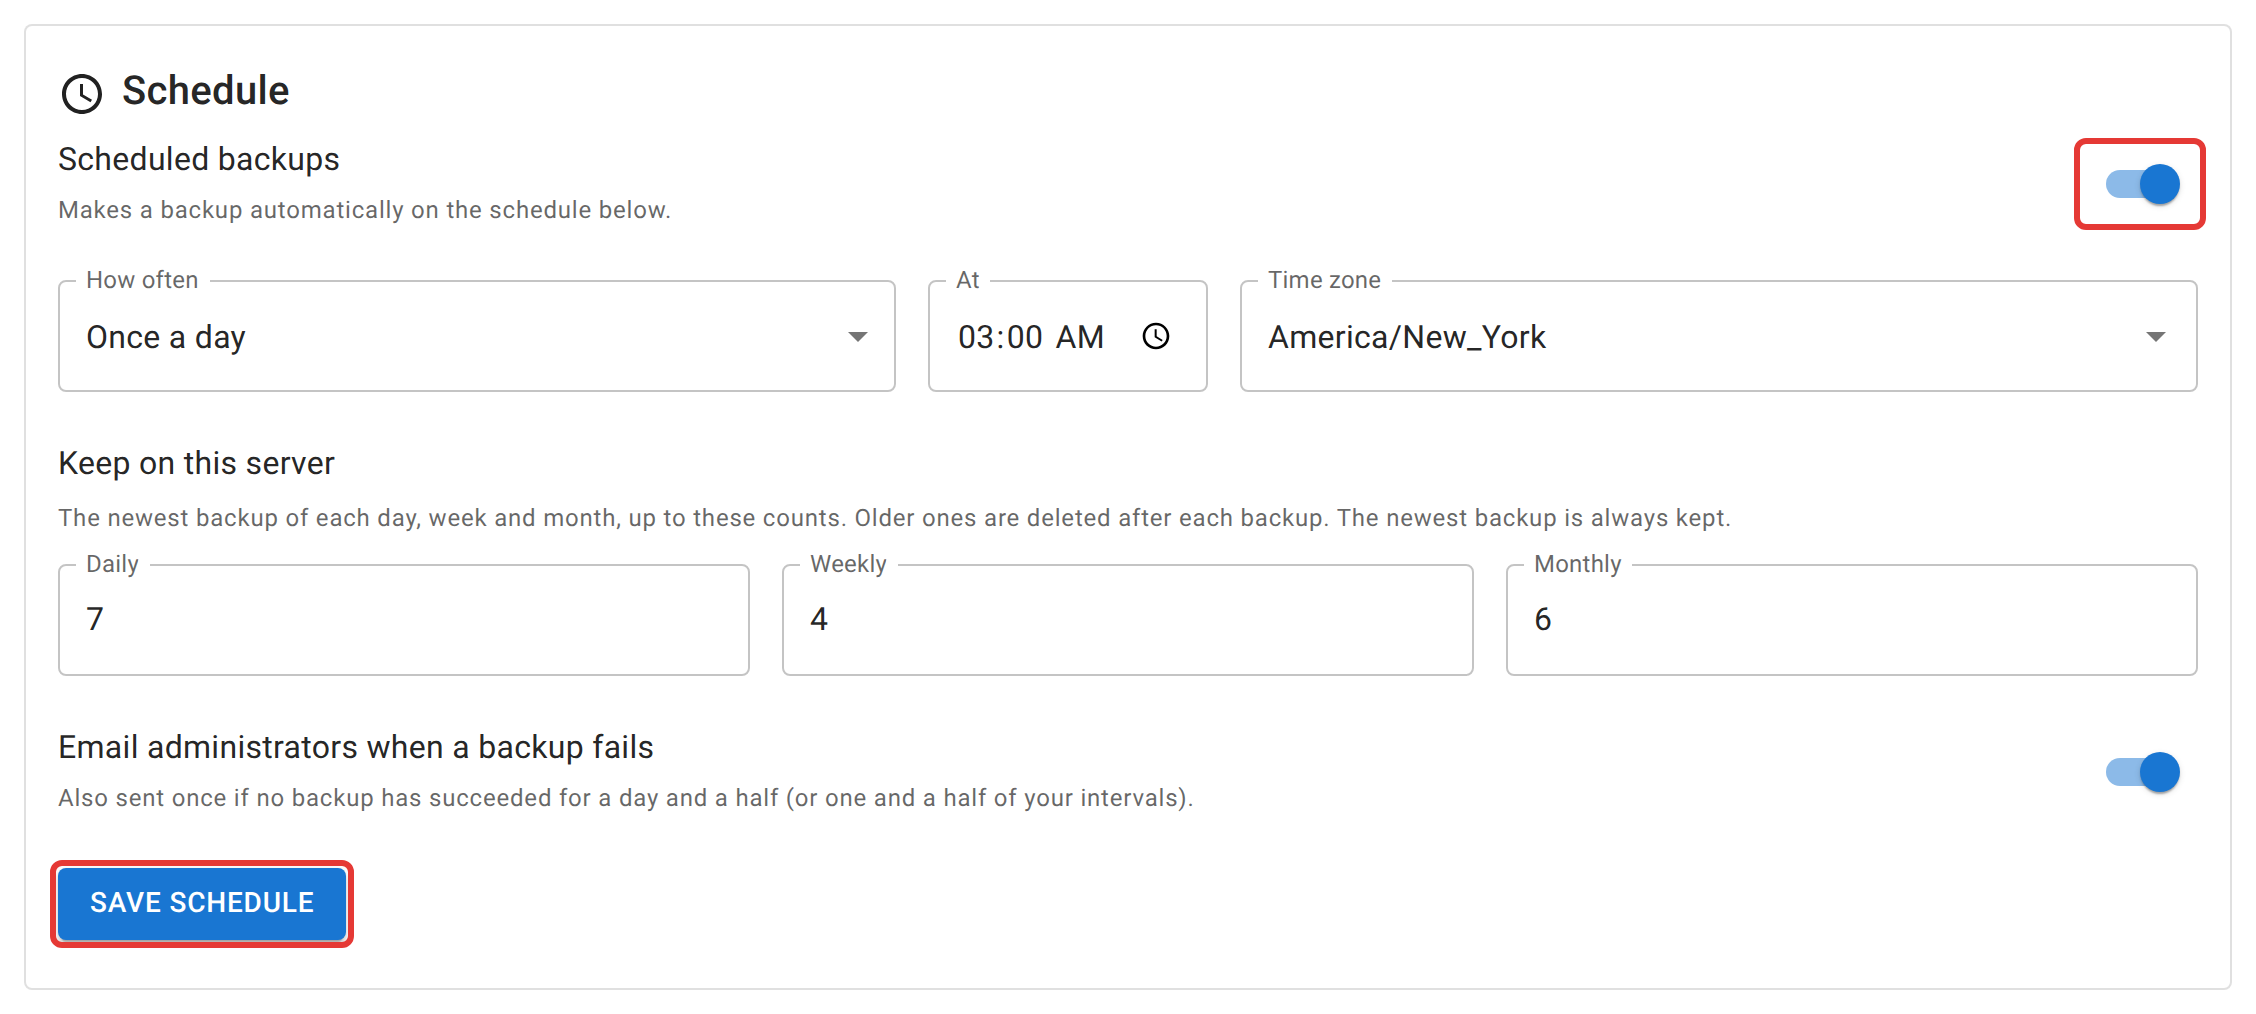Click the 'Also sent once if no backup' note
This screenshot has height=1014, width=2256.
coord(626,798)
